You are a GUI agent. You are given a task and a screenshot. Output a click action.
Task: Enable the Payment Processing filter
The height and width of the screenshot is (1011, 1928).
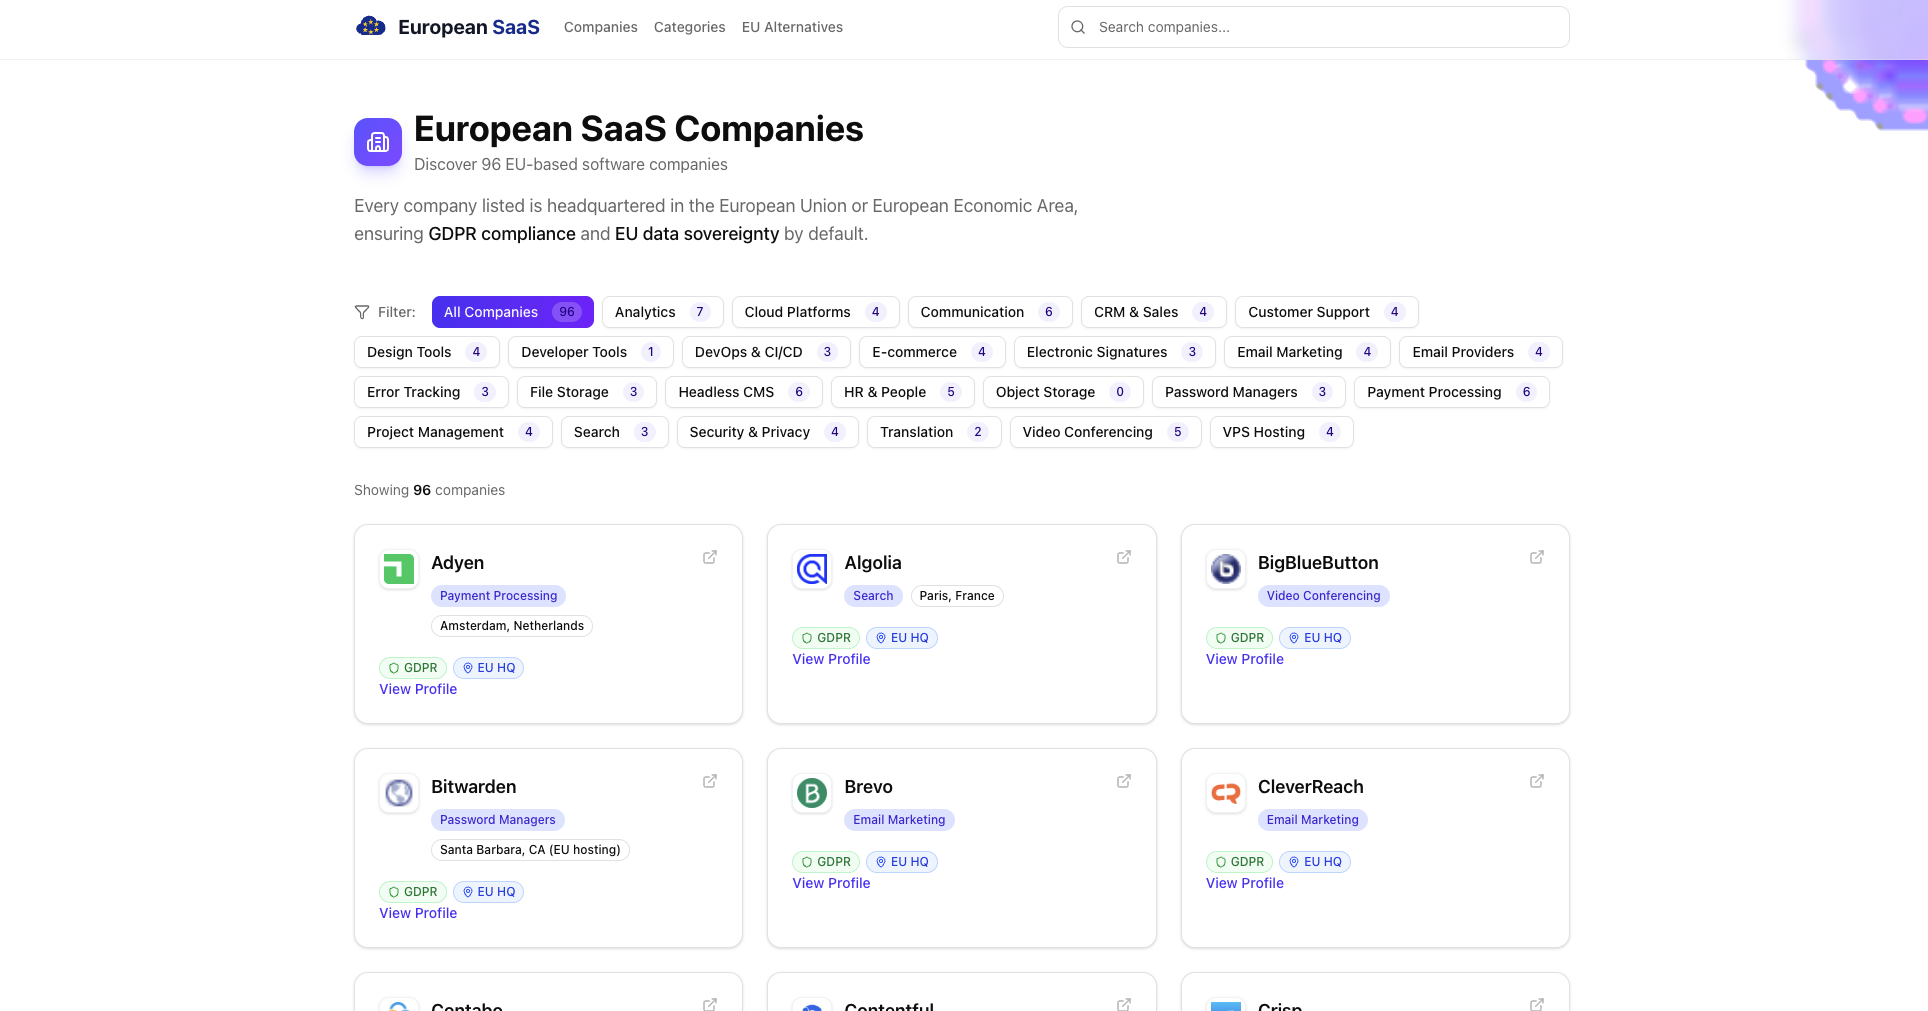(x=1451, y=392)
